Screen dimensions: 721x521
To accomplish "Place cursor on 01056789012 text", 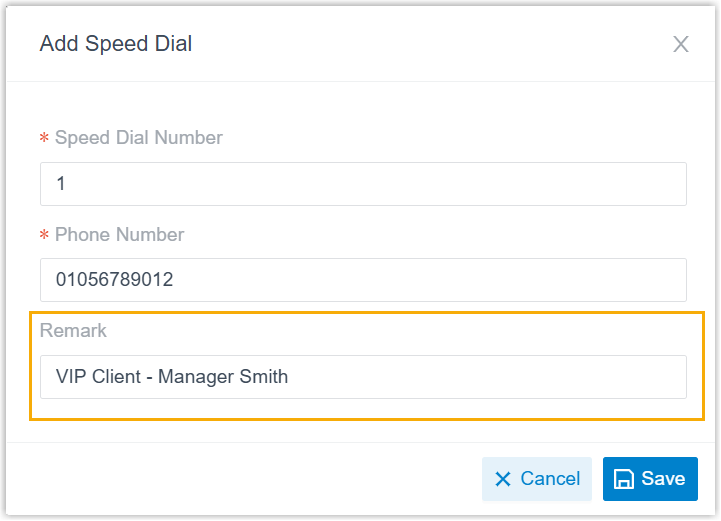I will [x=114, y=280].
